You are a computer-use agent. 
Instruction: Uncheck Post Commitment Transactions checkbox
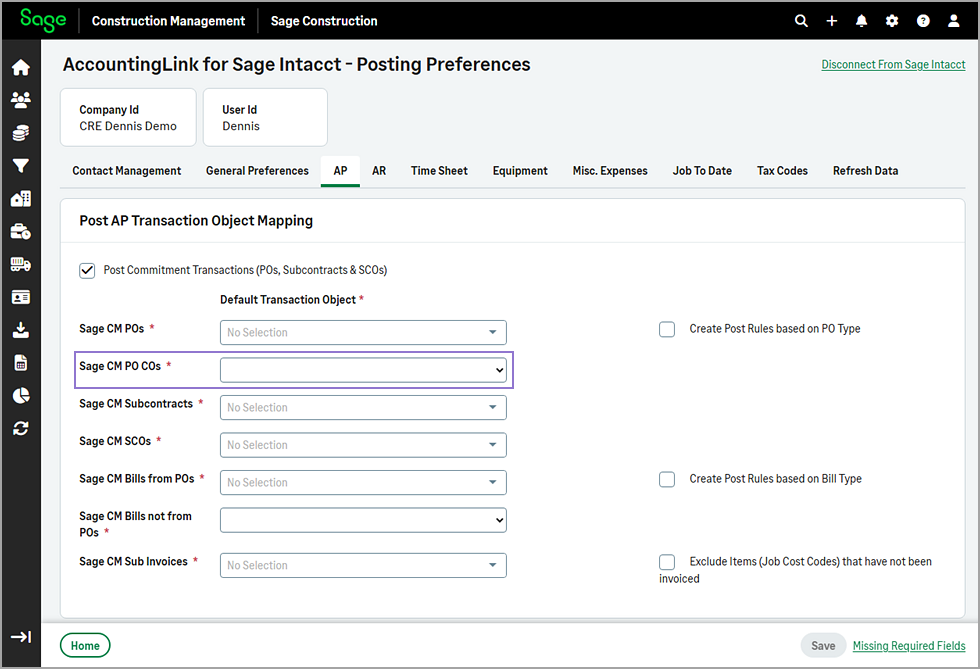point(87,271)
